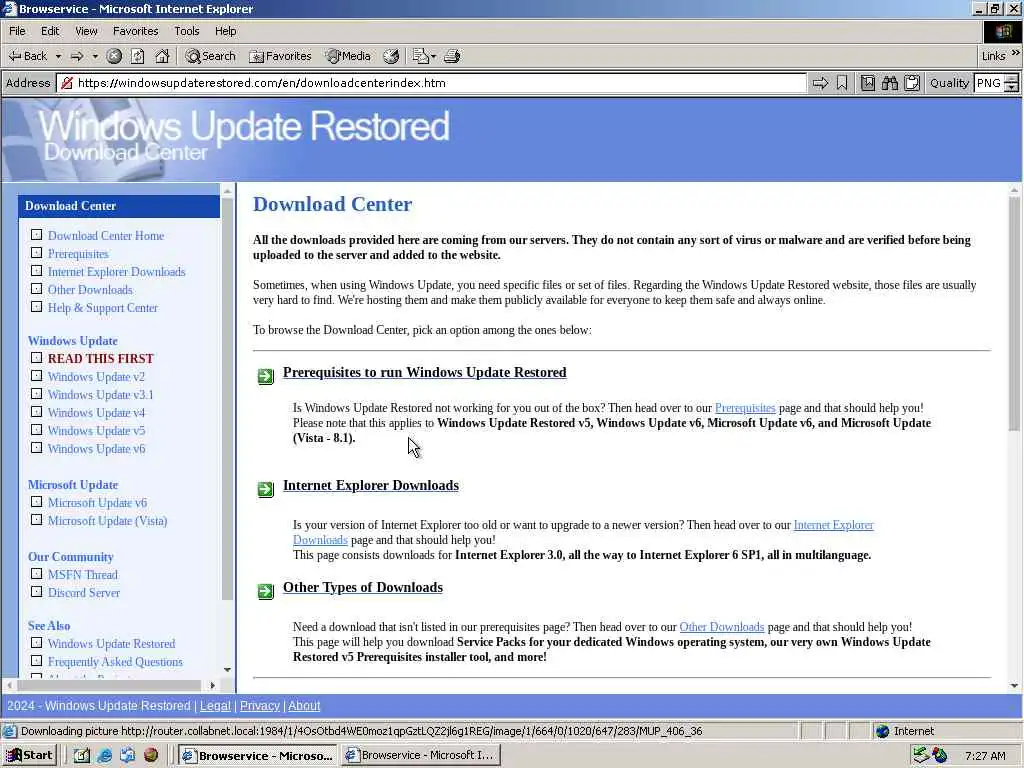Go to the Home page icon
The image size is (1024, 768).
tap(162, 56)
